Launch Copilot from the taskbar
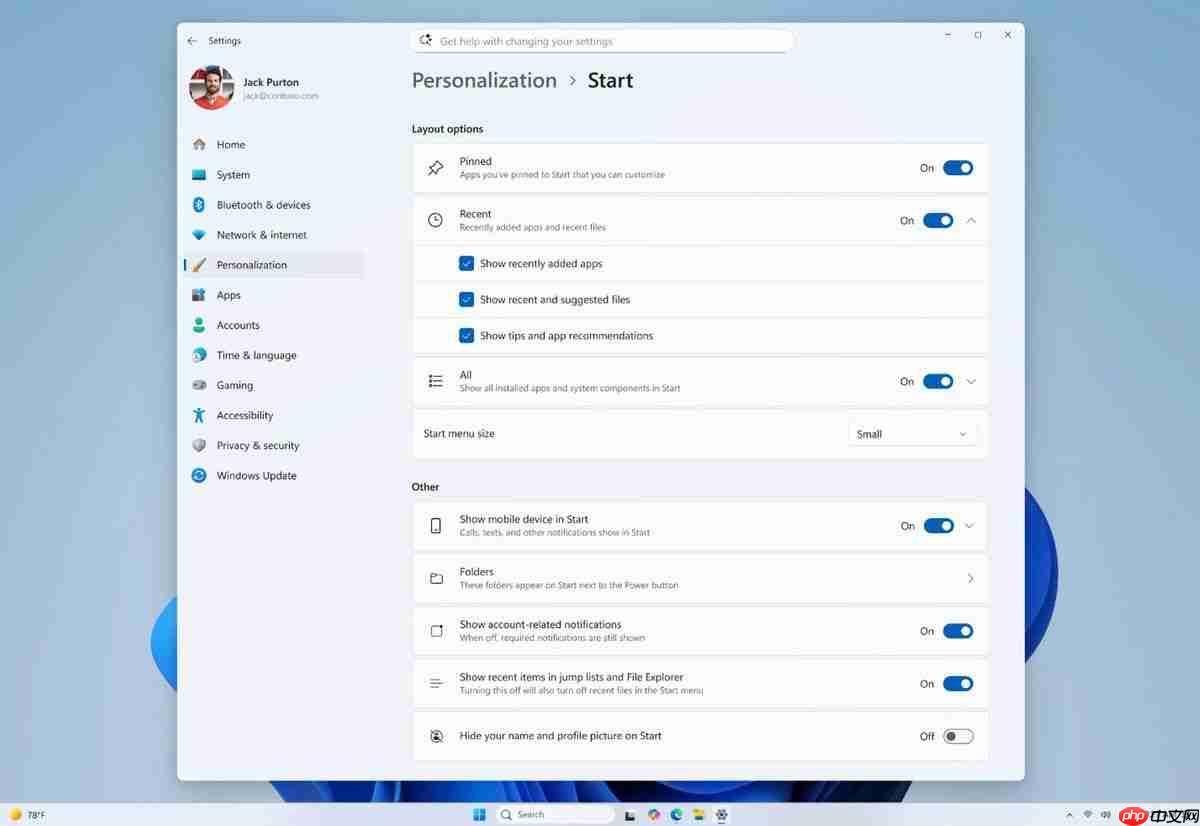Viewport: 1200px width, 826px height. [x=654, y=815]
